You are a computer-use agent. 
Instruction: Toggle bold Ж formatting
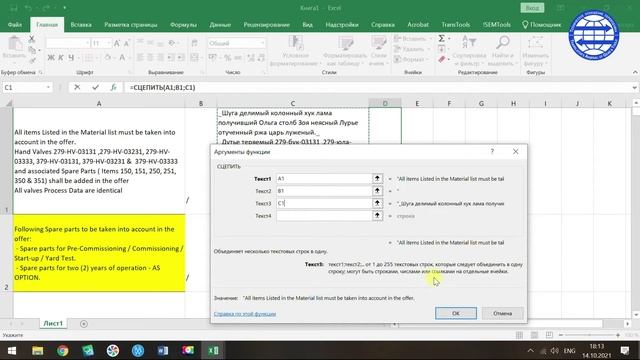coord(51,58)
